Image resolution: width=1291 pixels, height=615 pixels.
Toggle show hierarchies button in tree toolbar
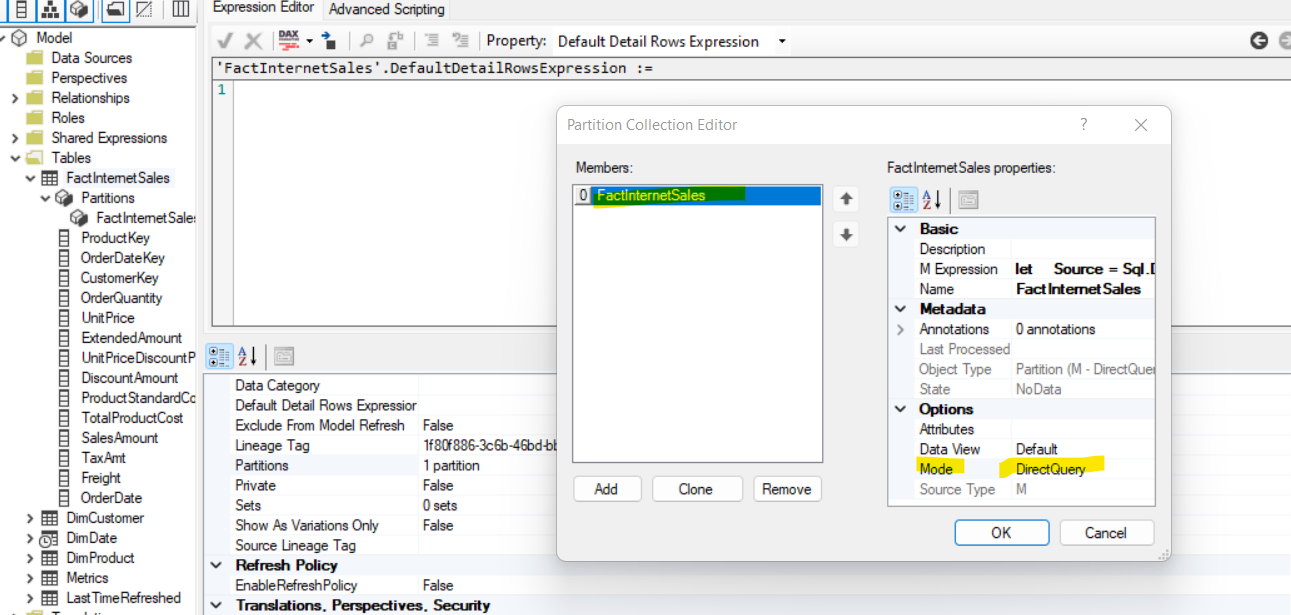(50, 9)
